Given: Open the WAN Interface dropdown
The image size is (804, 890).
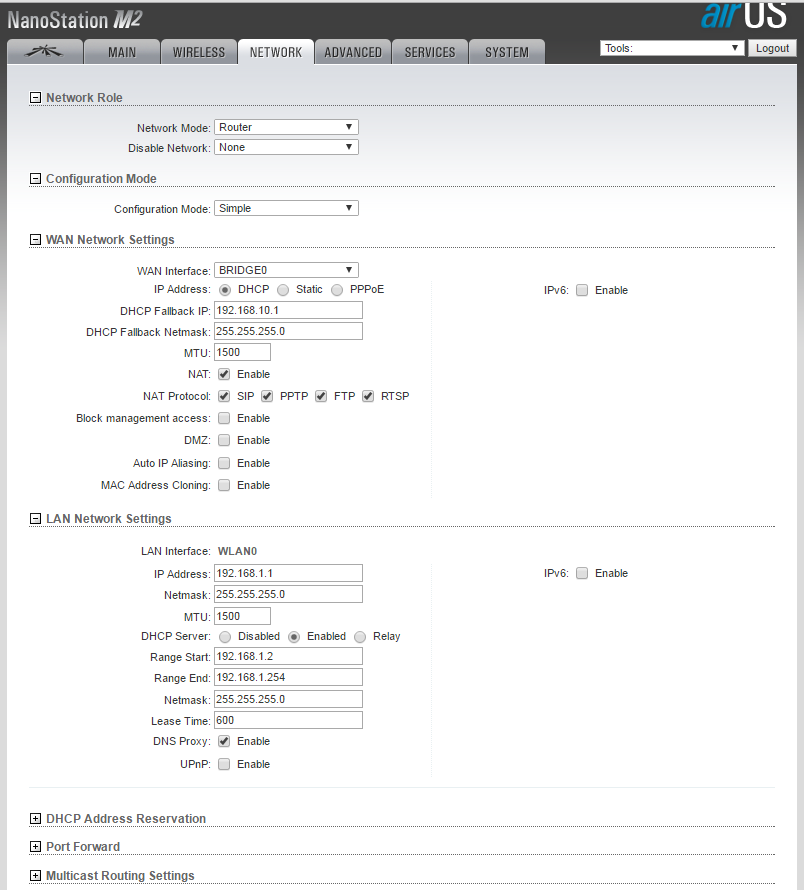Looking at the screenshot, I should point(286,270).
